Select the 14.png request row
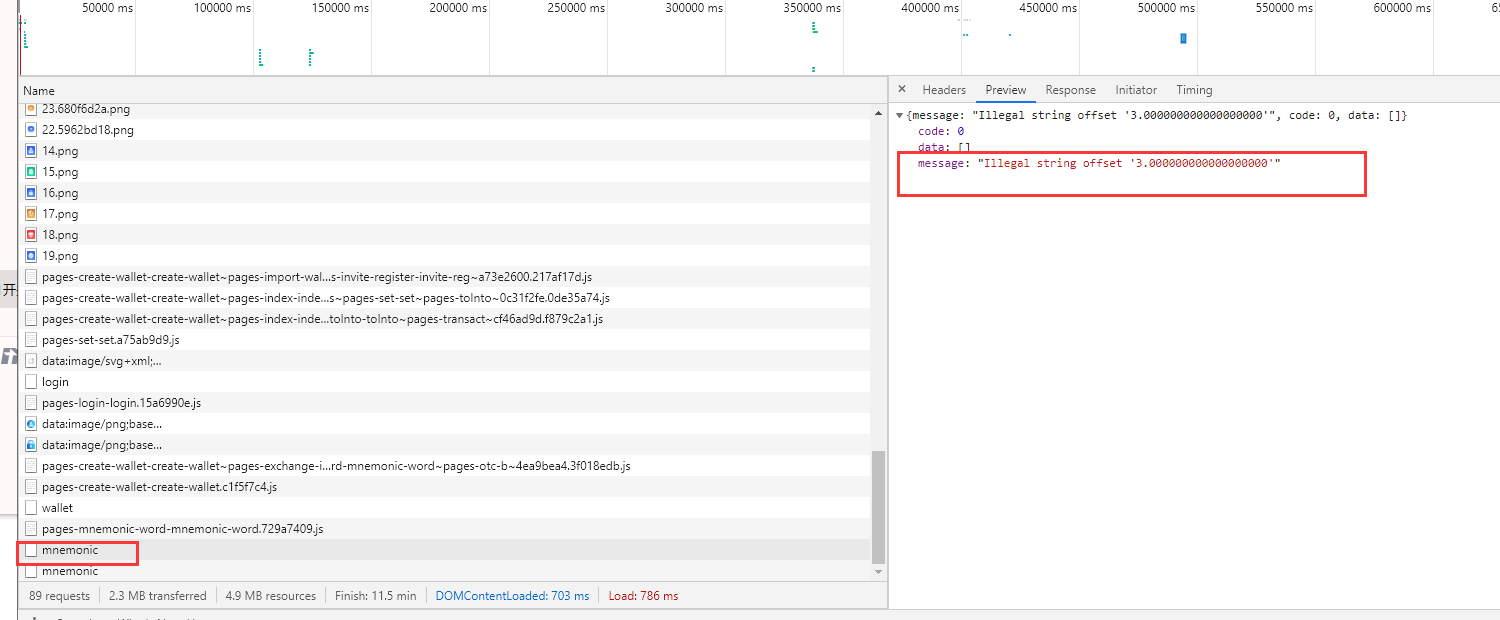 coord(444,151)
